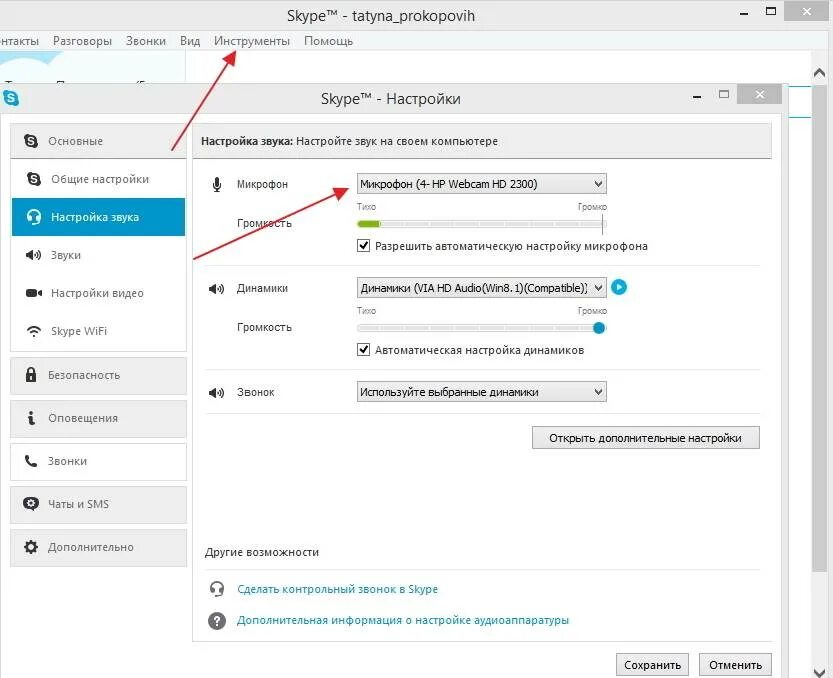Click the Skype logo in the settings title bar
The image size is (833, 678).
pos(11,98)
